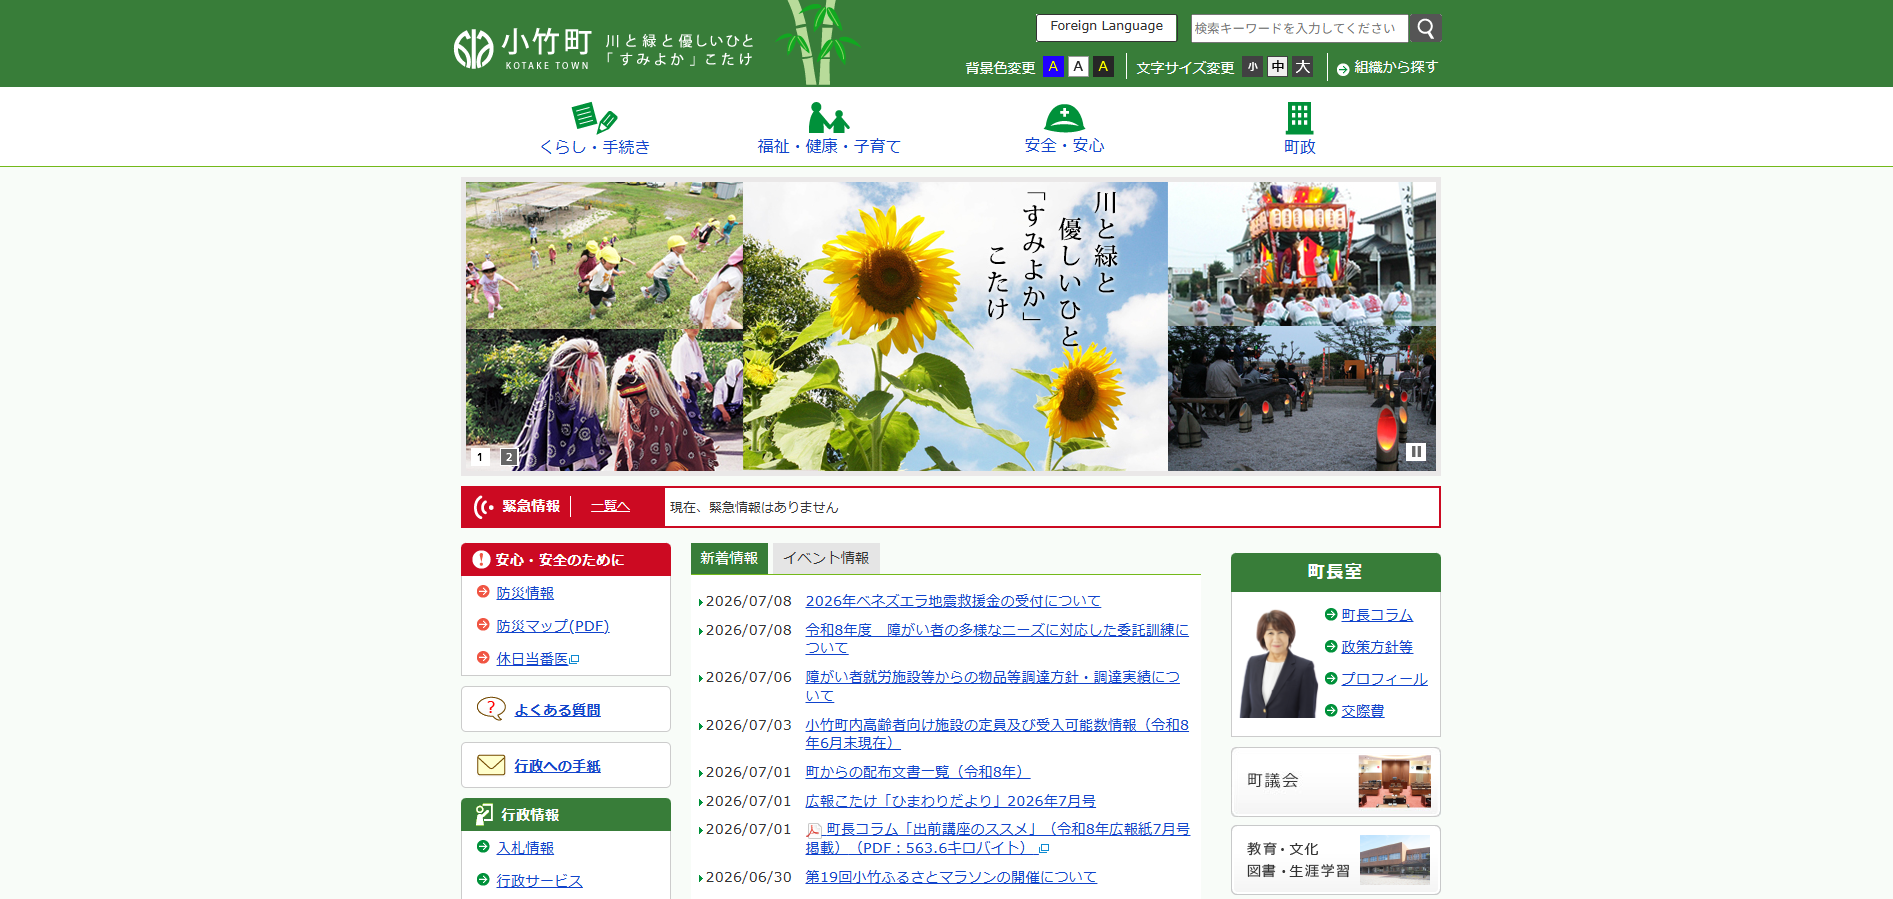Switch to the 新着情報 tab
This screenshot has height=899, width=1893.
click(729, 558)
